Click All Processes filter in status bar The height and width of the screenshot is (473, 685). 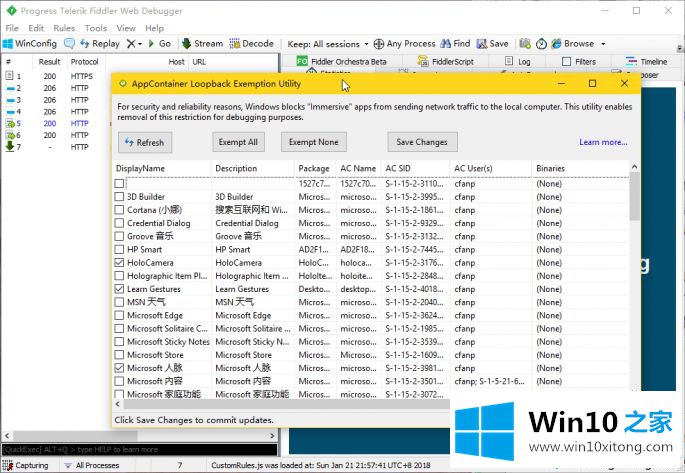(x=91, y=466)
